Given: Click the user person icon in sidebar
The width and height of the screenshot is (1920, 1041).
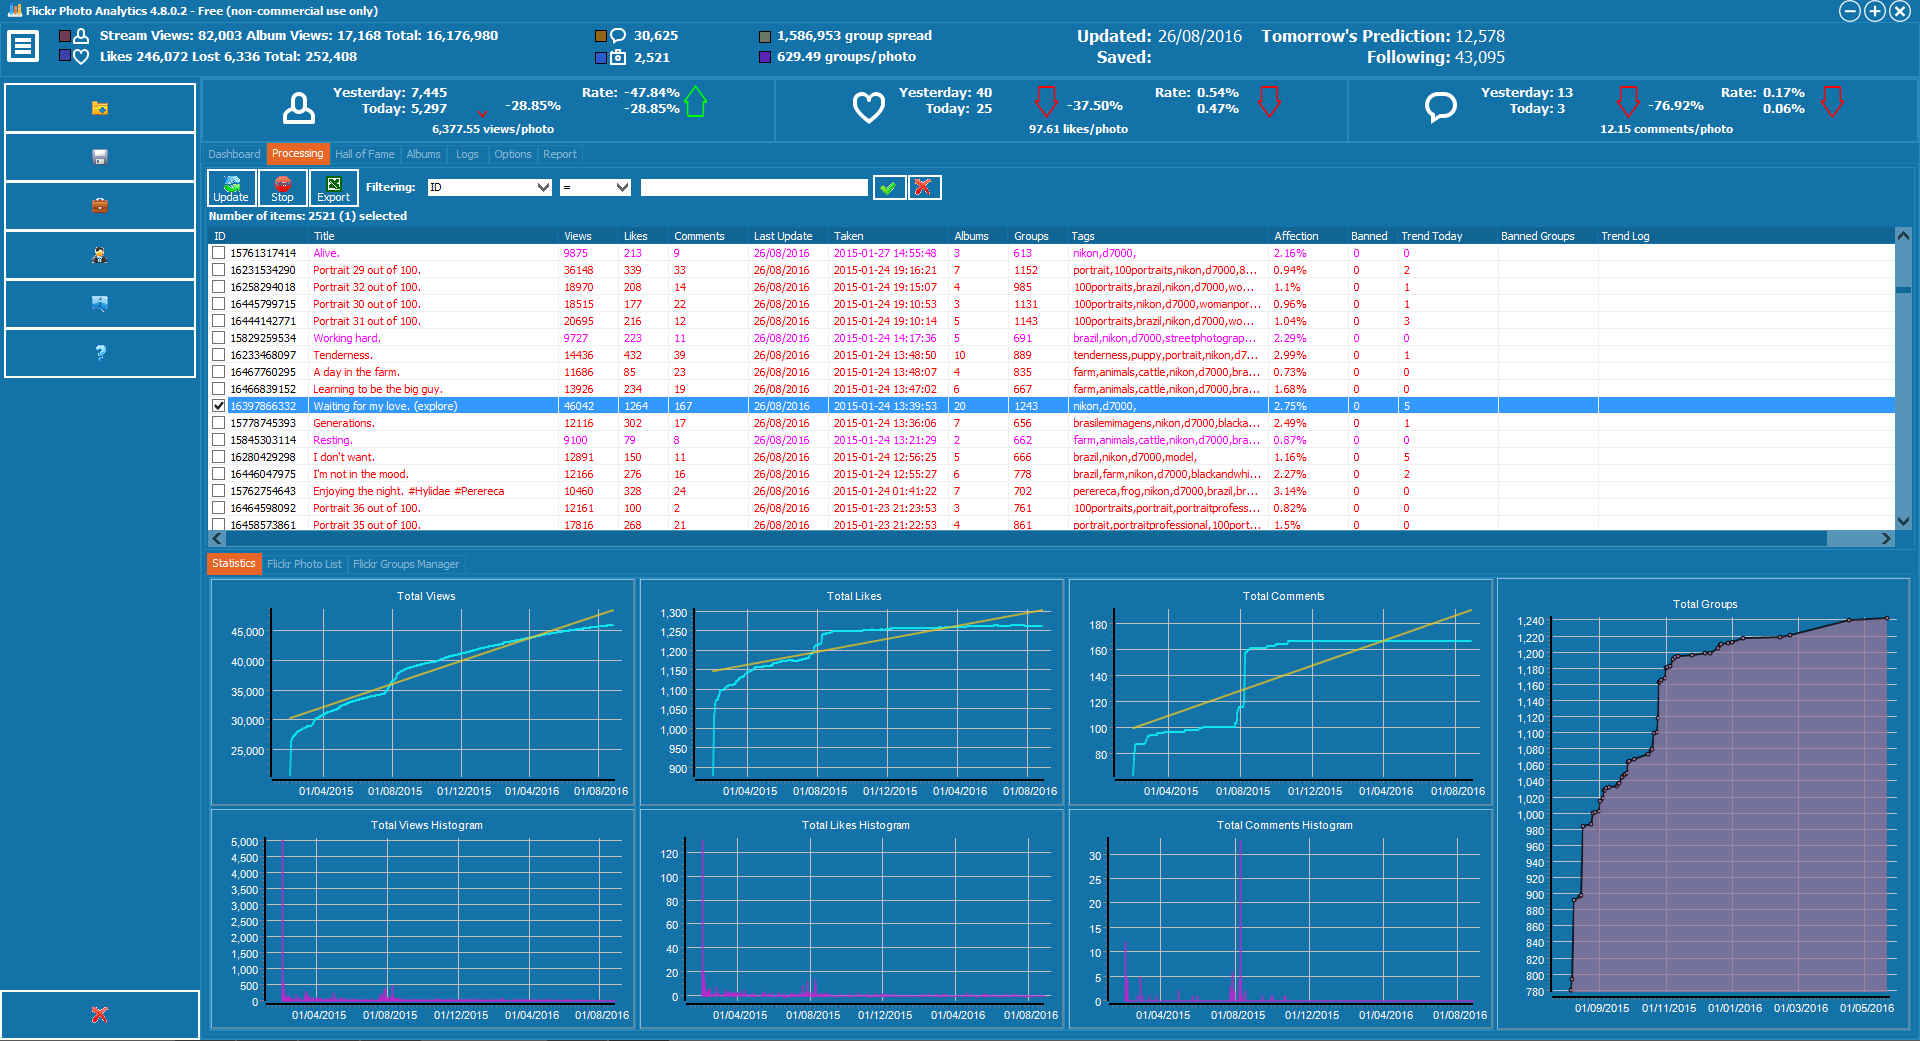Looking at the screenshot, I should [100, 255].
